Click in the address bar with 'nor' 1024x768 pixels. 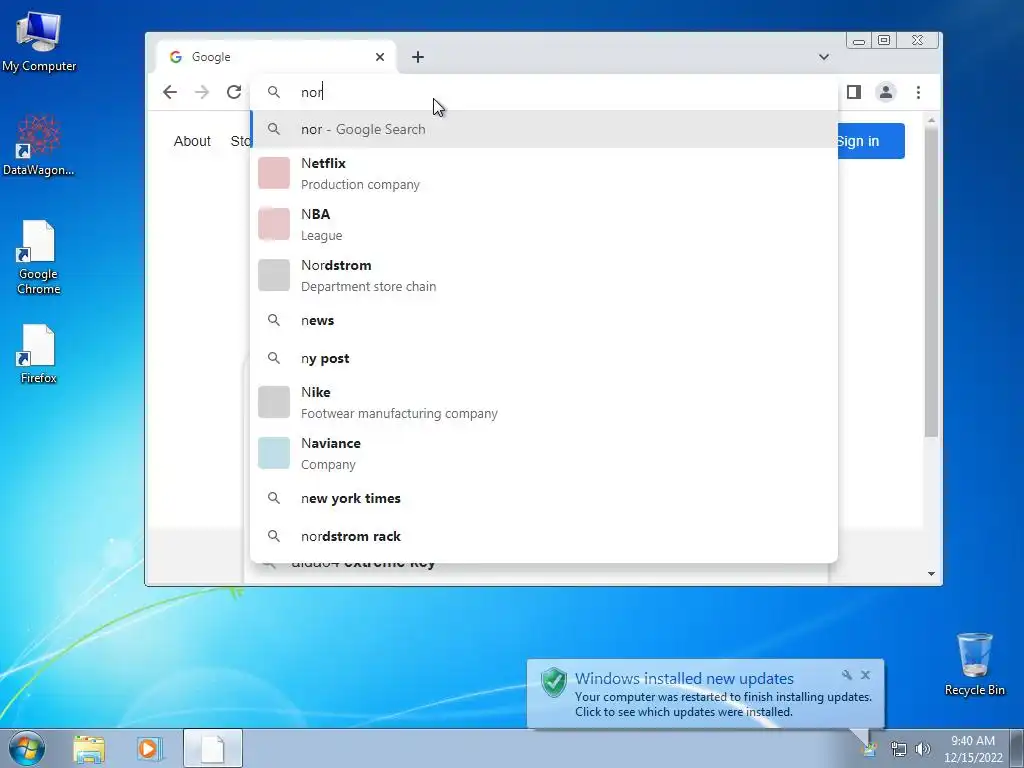coord(543,92)
